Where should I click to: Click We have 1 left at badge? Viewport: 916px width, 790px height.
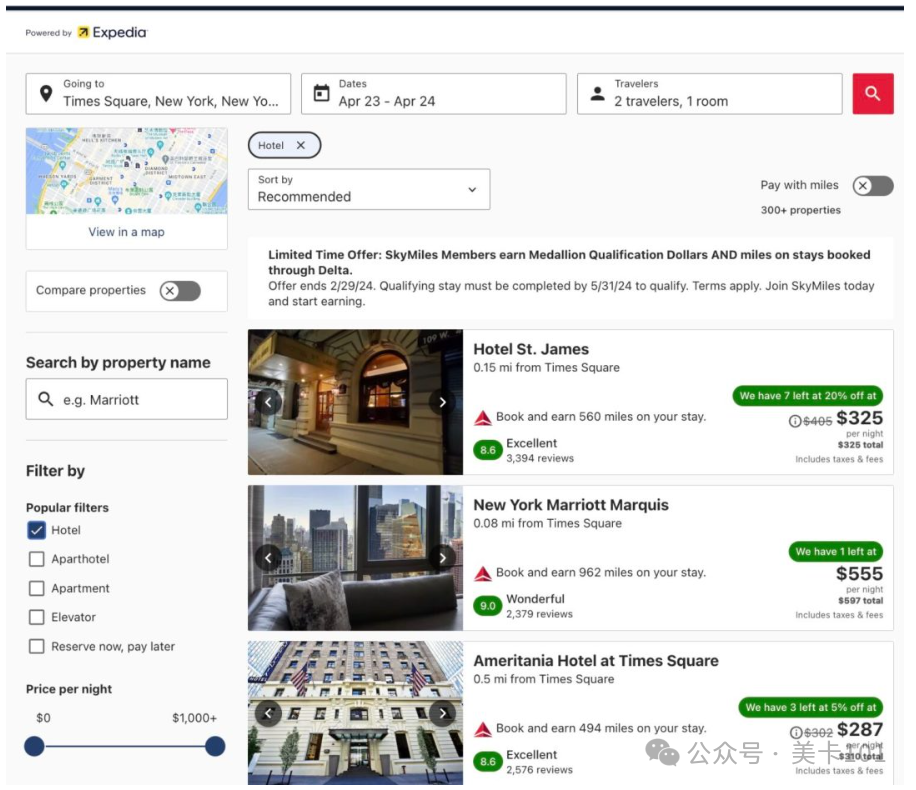(x=836, y=552)
